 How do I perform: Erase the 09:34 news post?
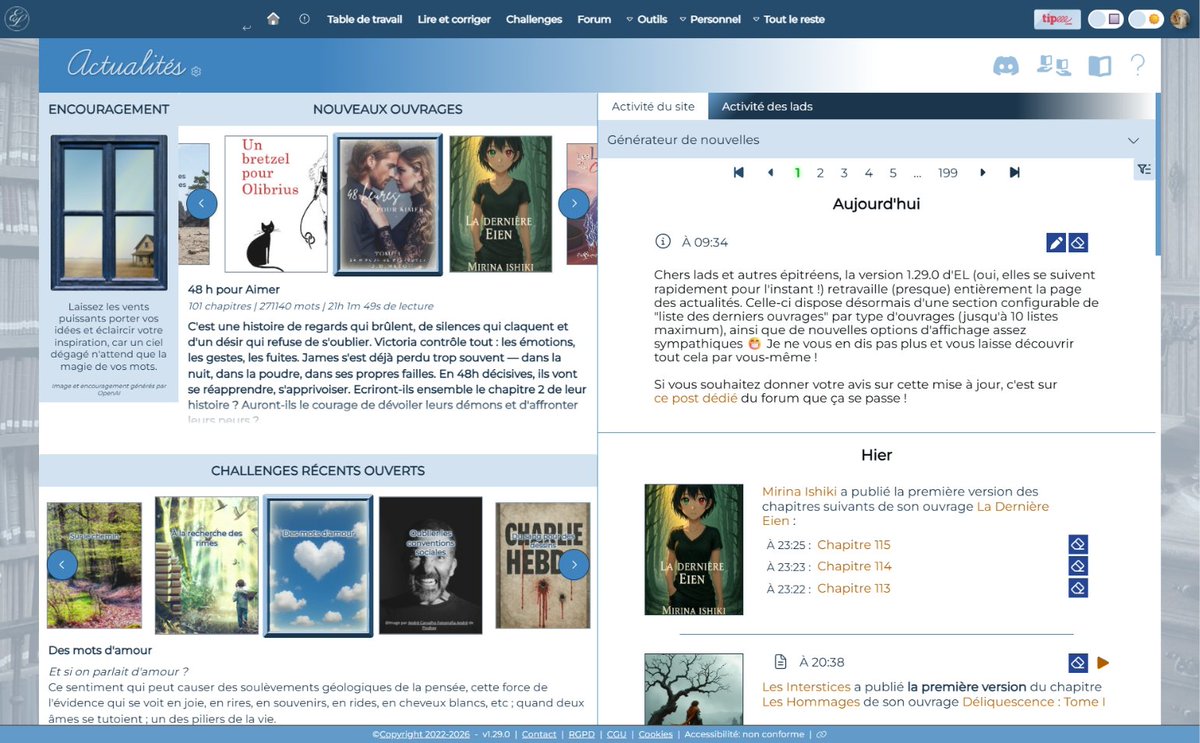click(x=1078, y=242)
